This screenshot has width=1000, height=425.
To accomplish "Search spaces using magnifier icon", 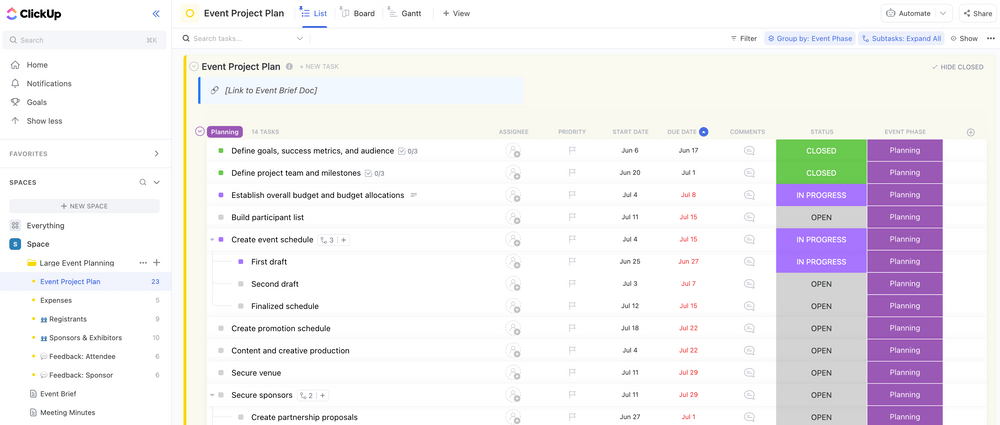I will coord(142,182).
